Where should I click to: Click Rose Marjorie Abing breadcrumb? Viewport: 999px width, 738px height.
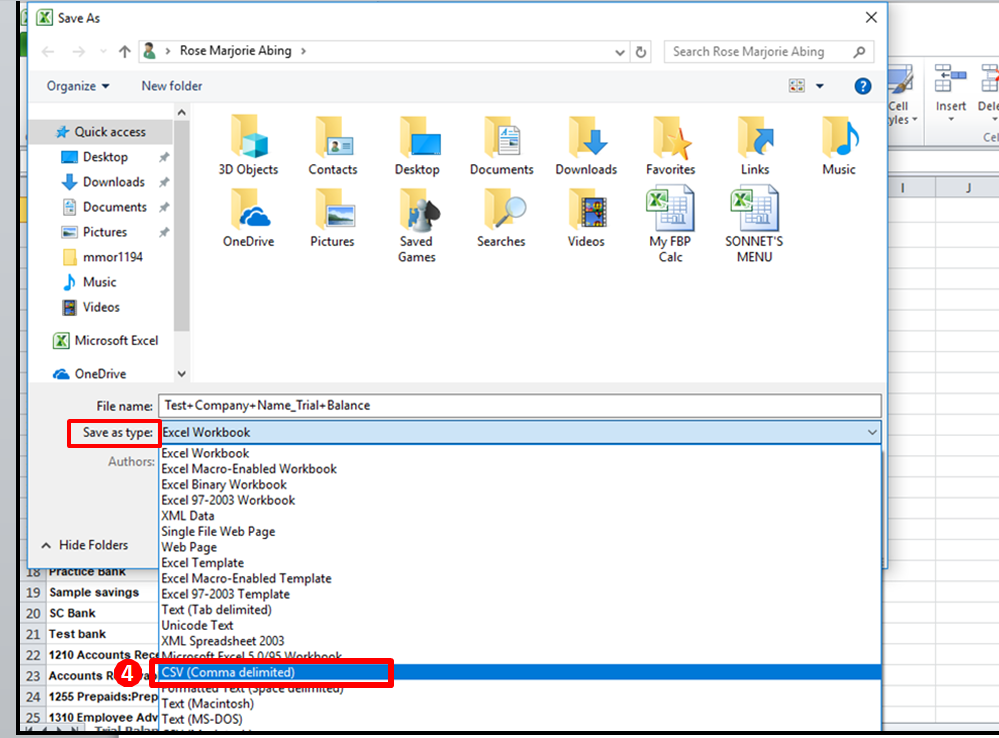(235, 51)
